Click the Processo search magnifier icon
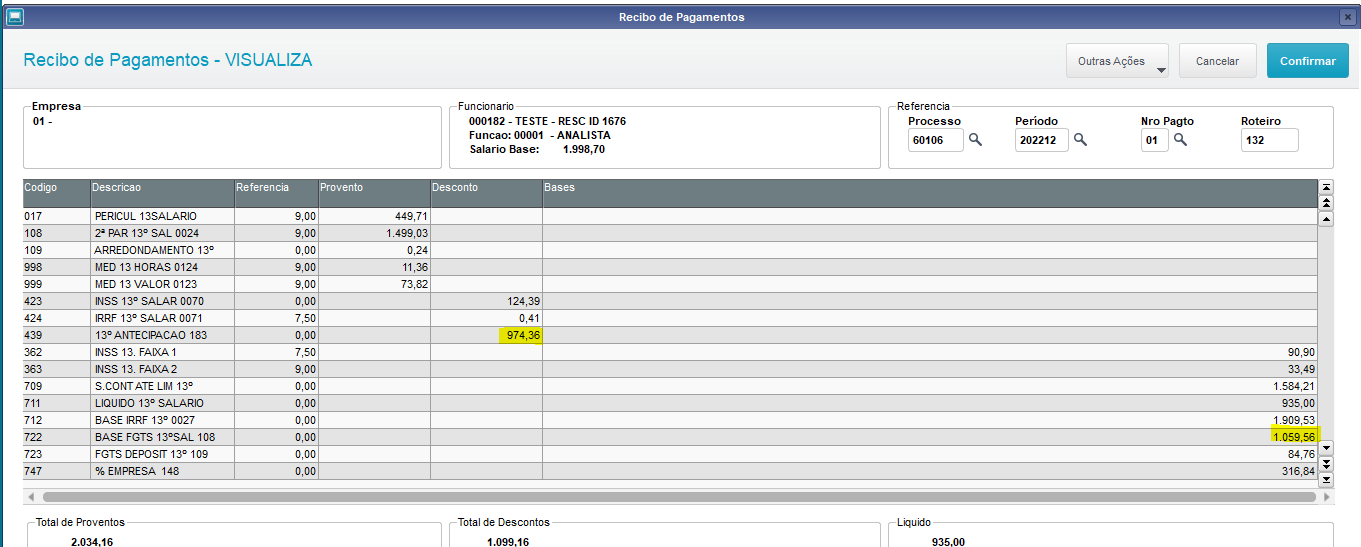Image resolution: width=1361 pixels, height=547 pixels. coord(975,140)
